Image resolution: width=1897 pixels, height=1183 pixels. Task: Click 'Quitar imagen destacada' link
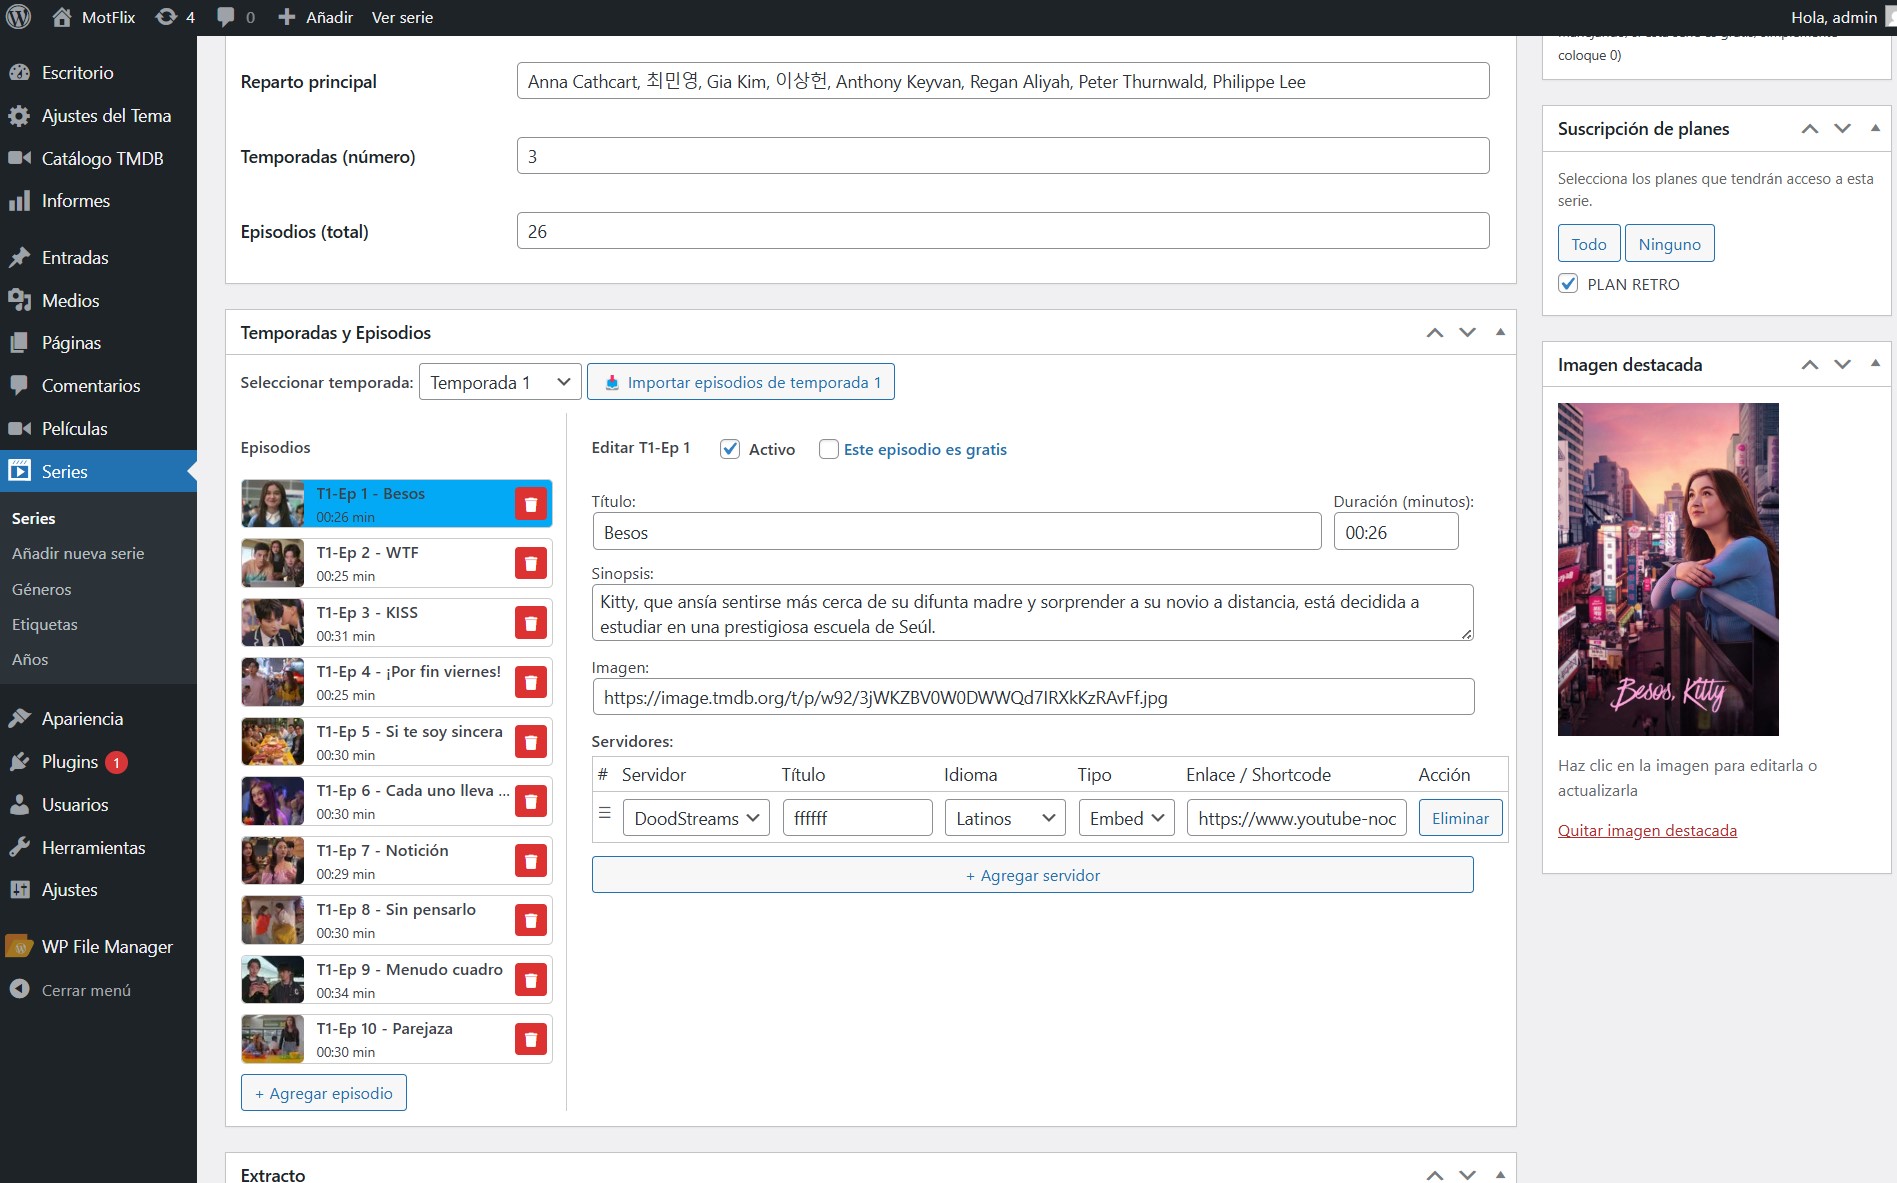click(1646, 830)
